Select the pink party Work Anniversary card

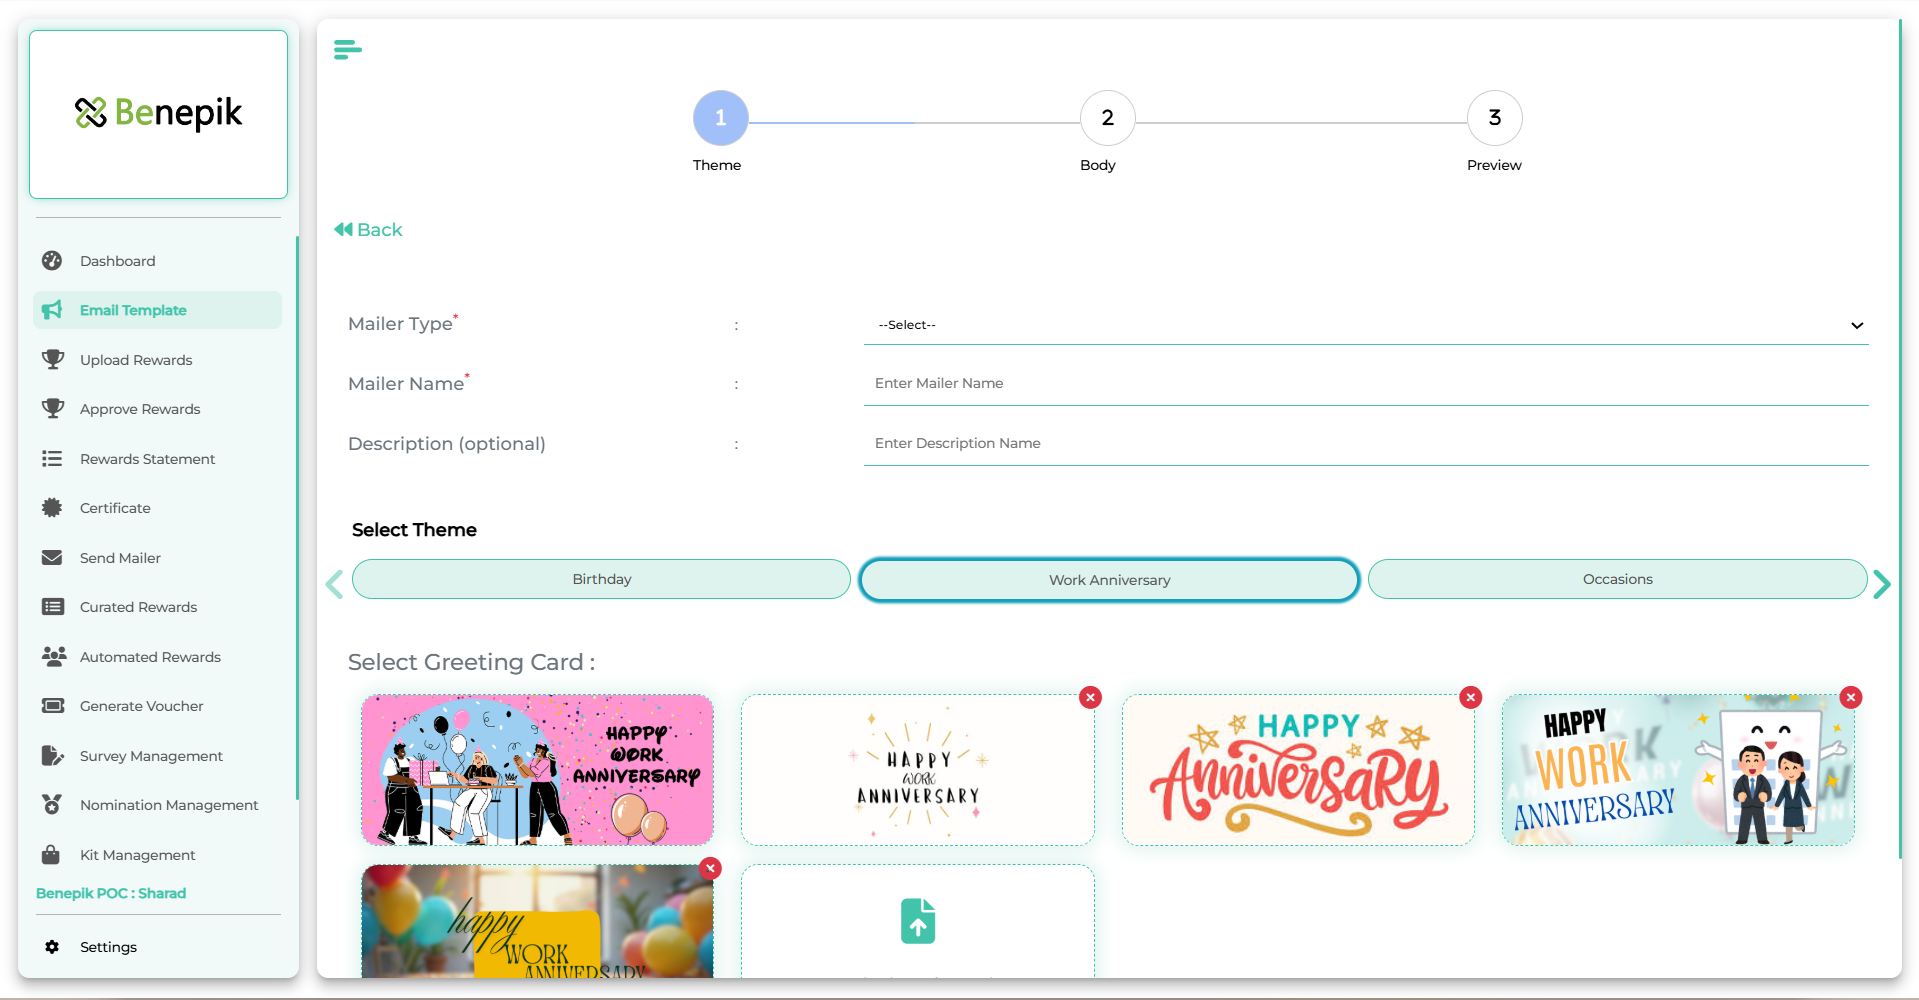(x=537, y=770)
